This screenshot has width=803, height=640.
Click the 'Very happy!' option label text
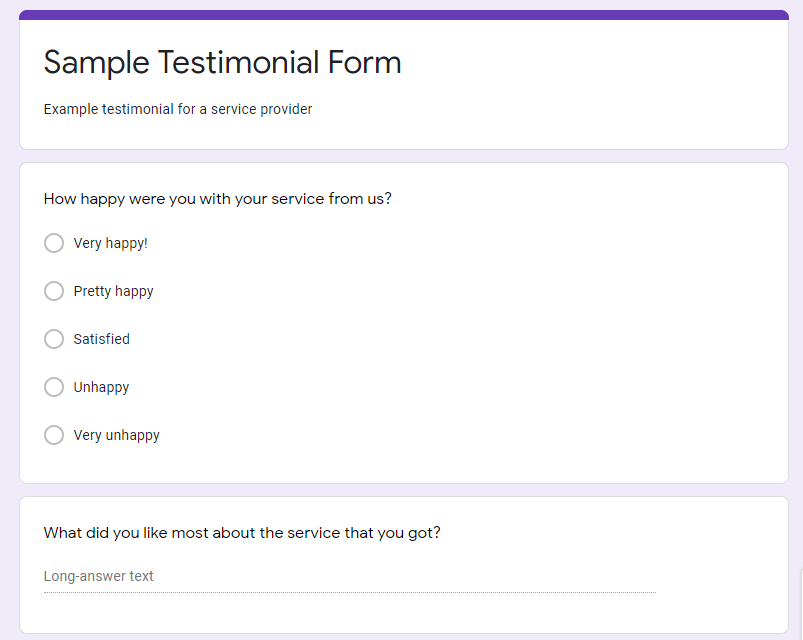click(110, 243)
